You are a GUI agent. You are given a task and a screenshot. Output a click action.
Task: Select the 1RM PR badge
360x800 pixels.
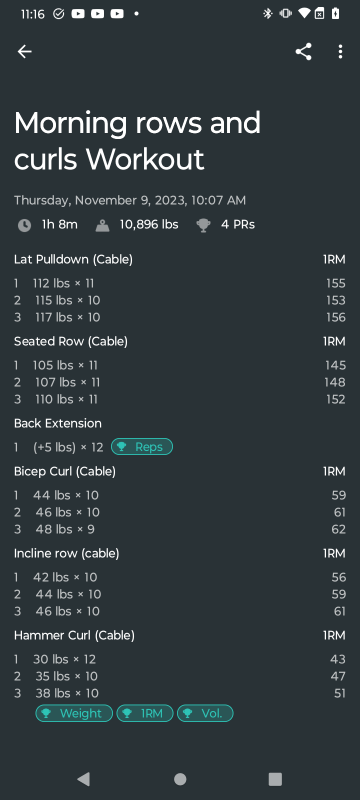click(145, 713)
